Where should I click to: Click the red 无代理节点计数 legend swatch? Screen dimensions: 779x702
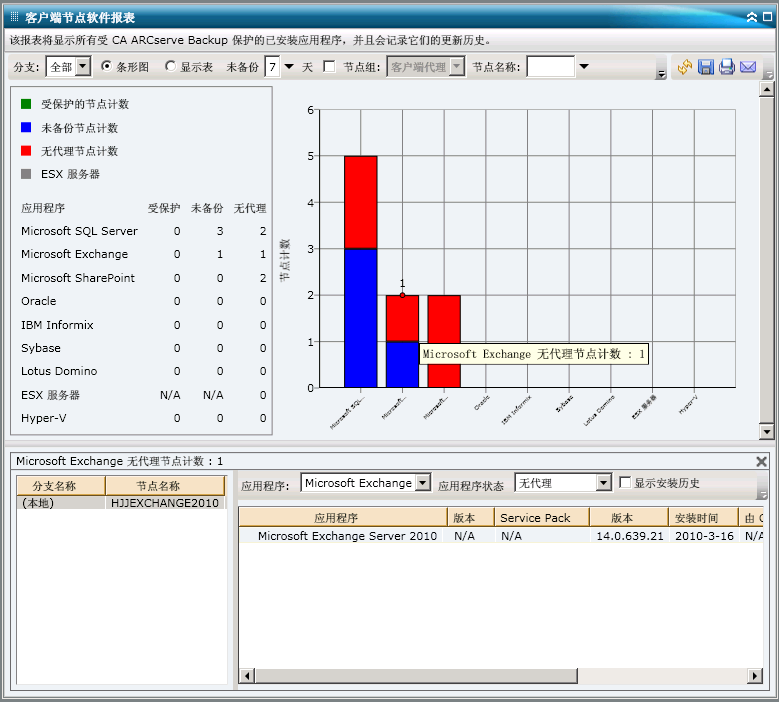coord(26,151)
